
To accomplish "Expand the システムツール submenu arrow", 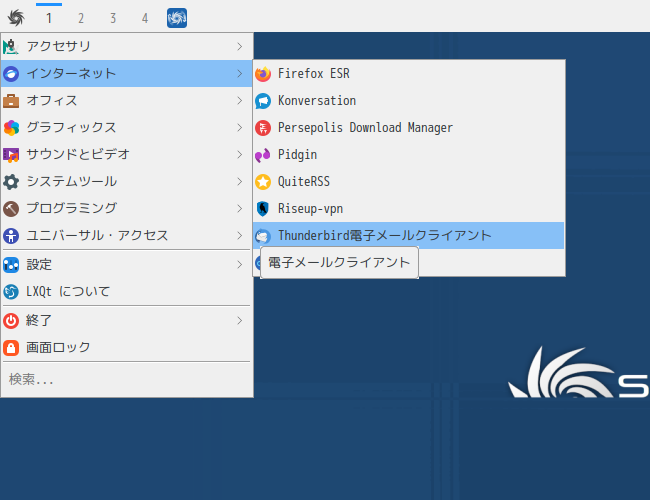I will (240, 182).
